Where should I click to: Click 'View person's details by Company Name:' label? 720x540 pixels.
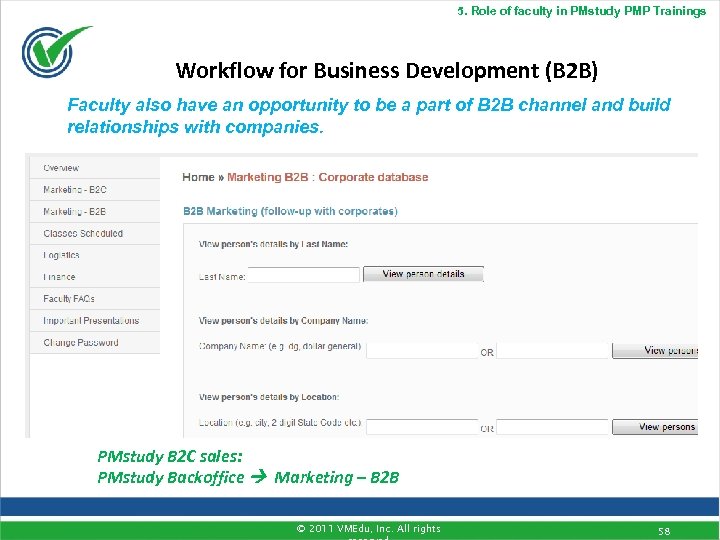click(x=283, y=321)
